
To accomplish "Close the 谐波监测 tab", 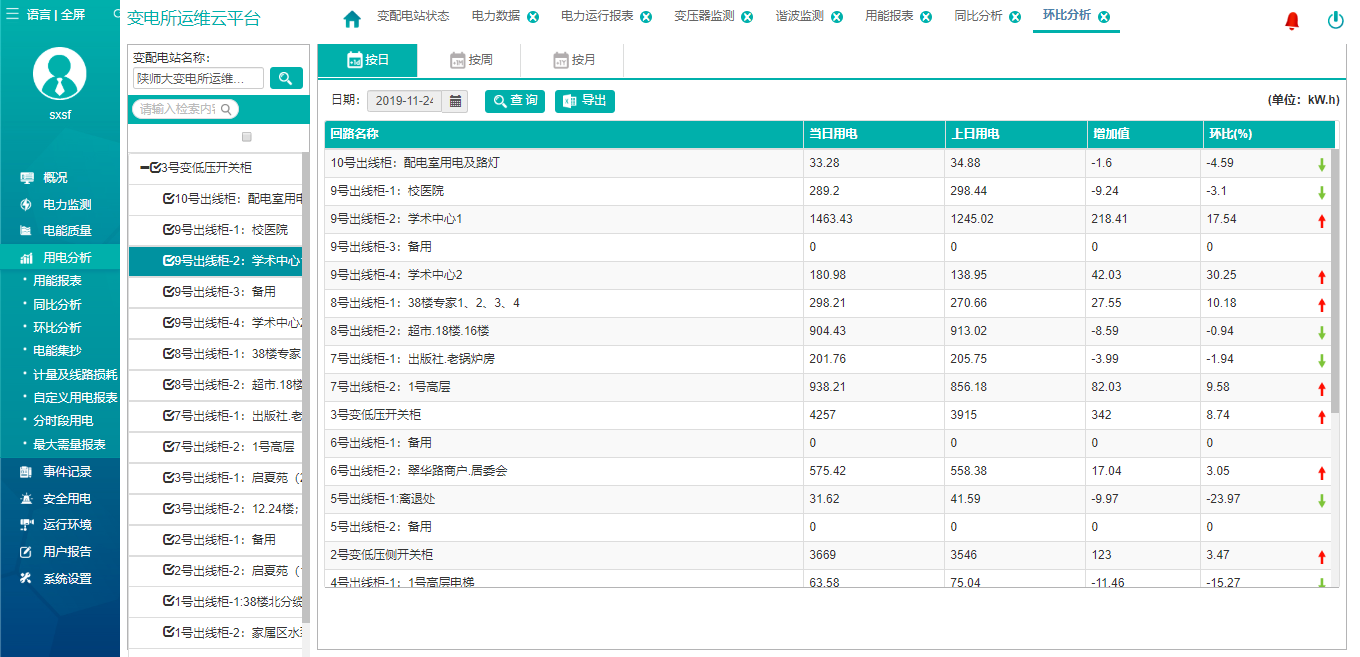I will coord(836,17).
